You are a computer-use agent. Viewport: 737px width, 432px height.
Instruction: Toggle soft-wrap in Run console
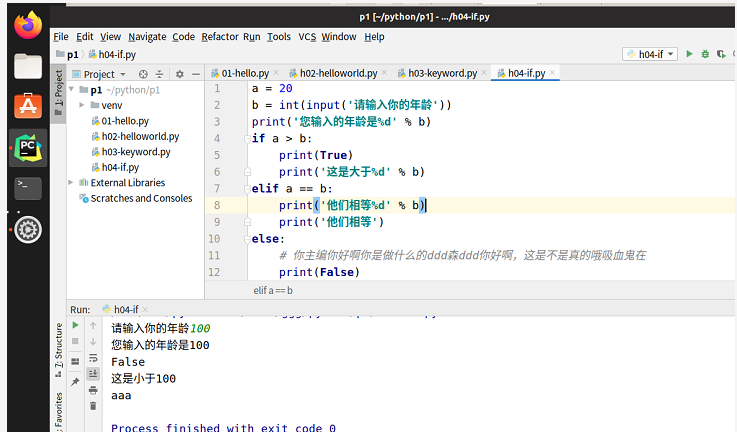click(x=93, y=358)
